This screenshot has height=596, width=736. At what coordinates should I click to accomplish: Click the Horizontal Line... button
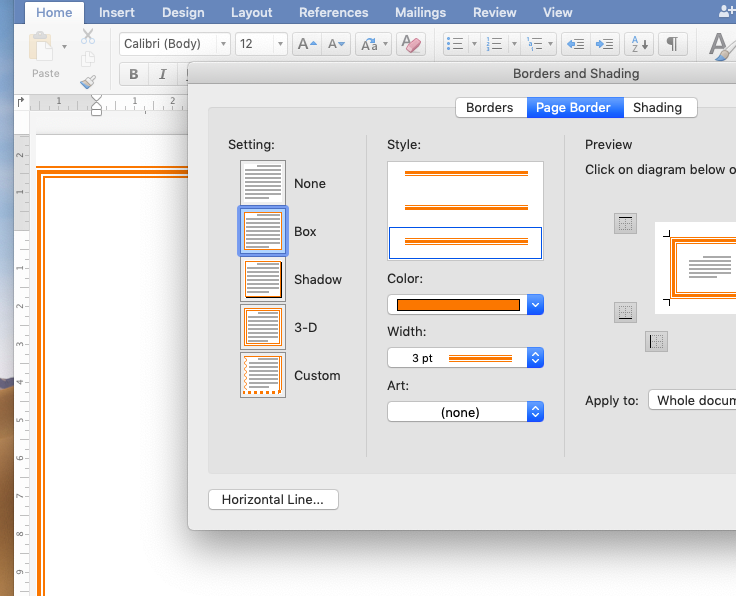273,499
